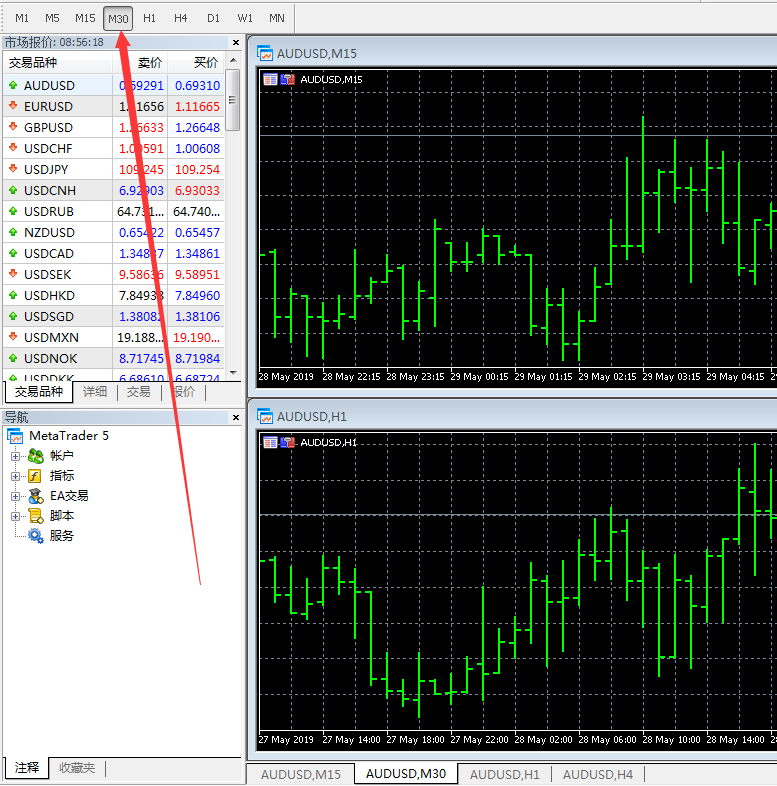This screenshot has height=786, width=777.
Task: Click the 脚本 scripts icon
Action: pyautogui.click(x=36, y=516)
